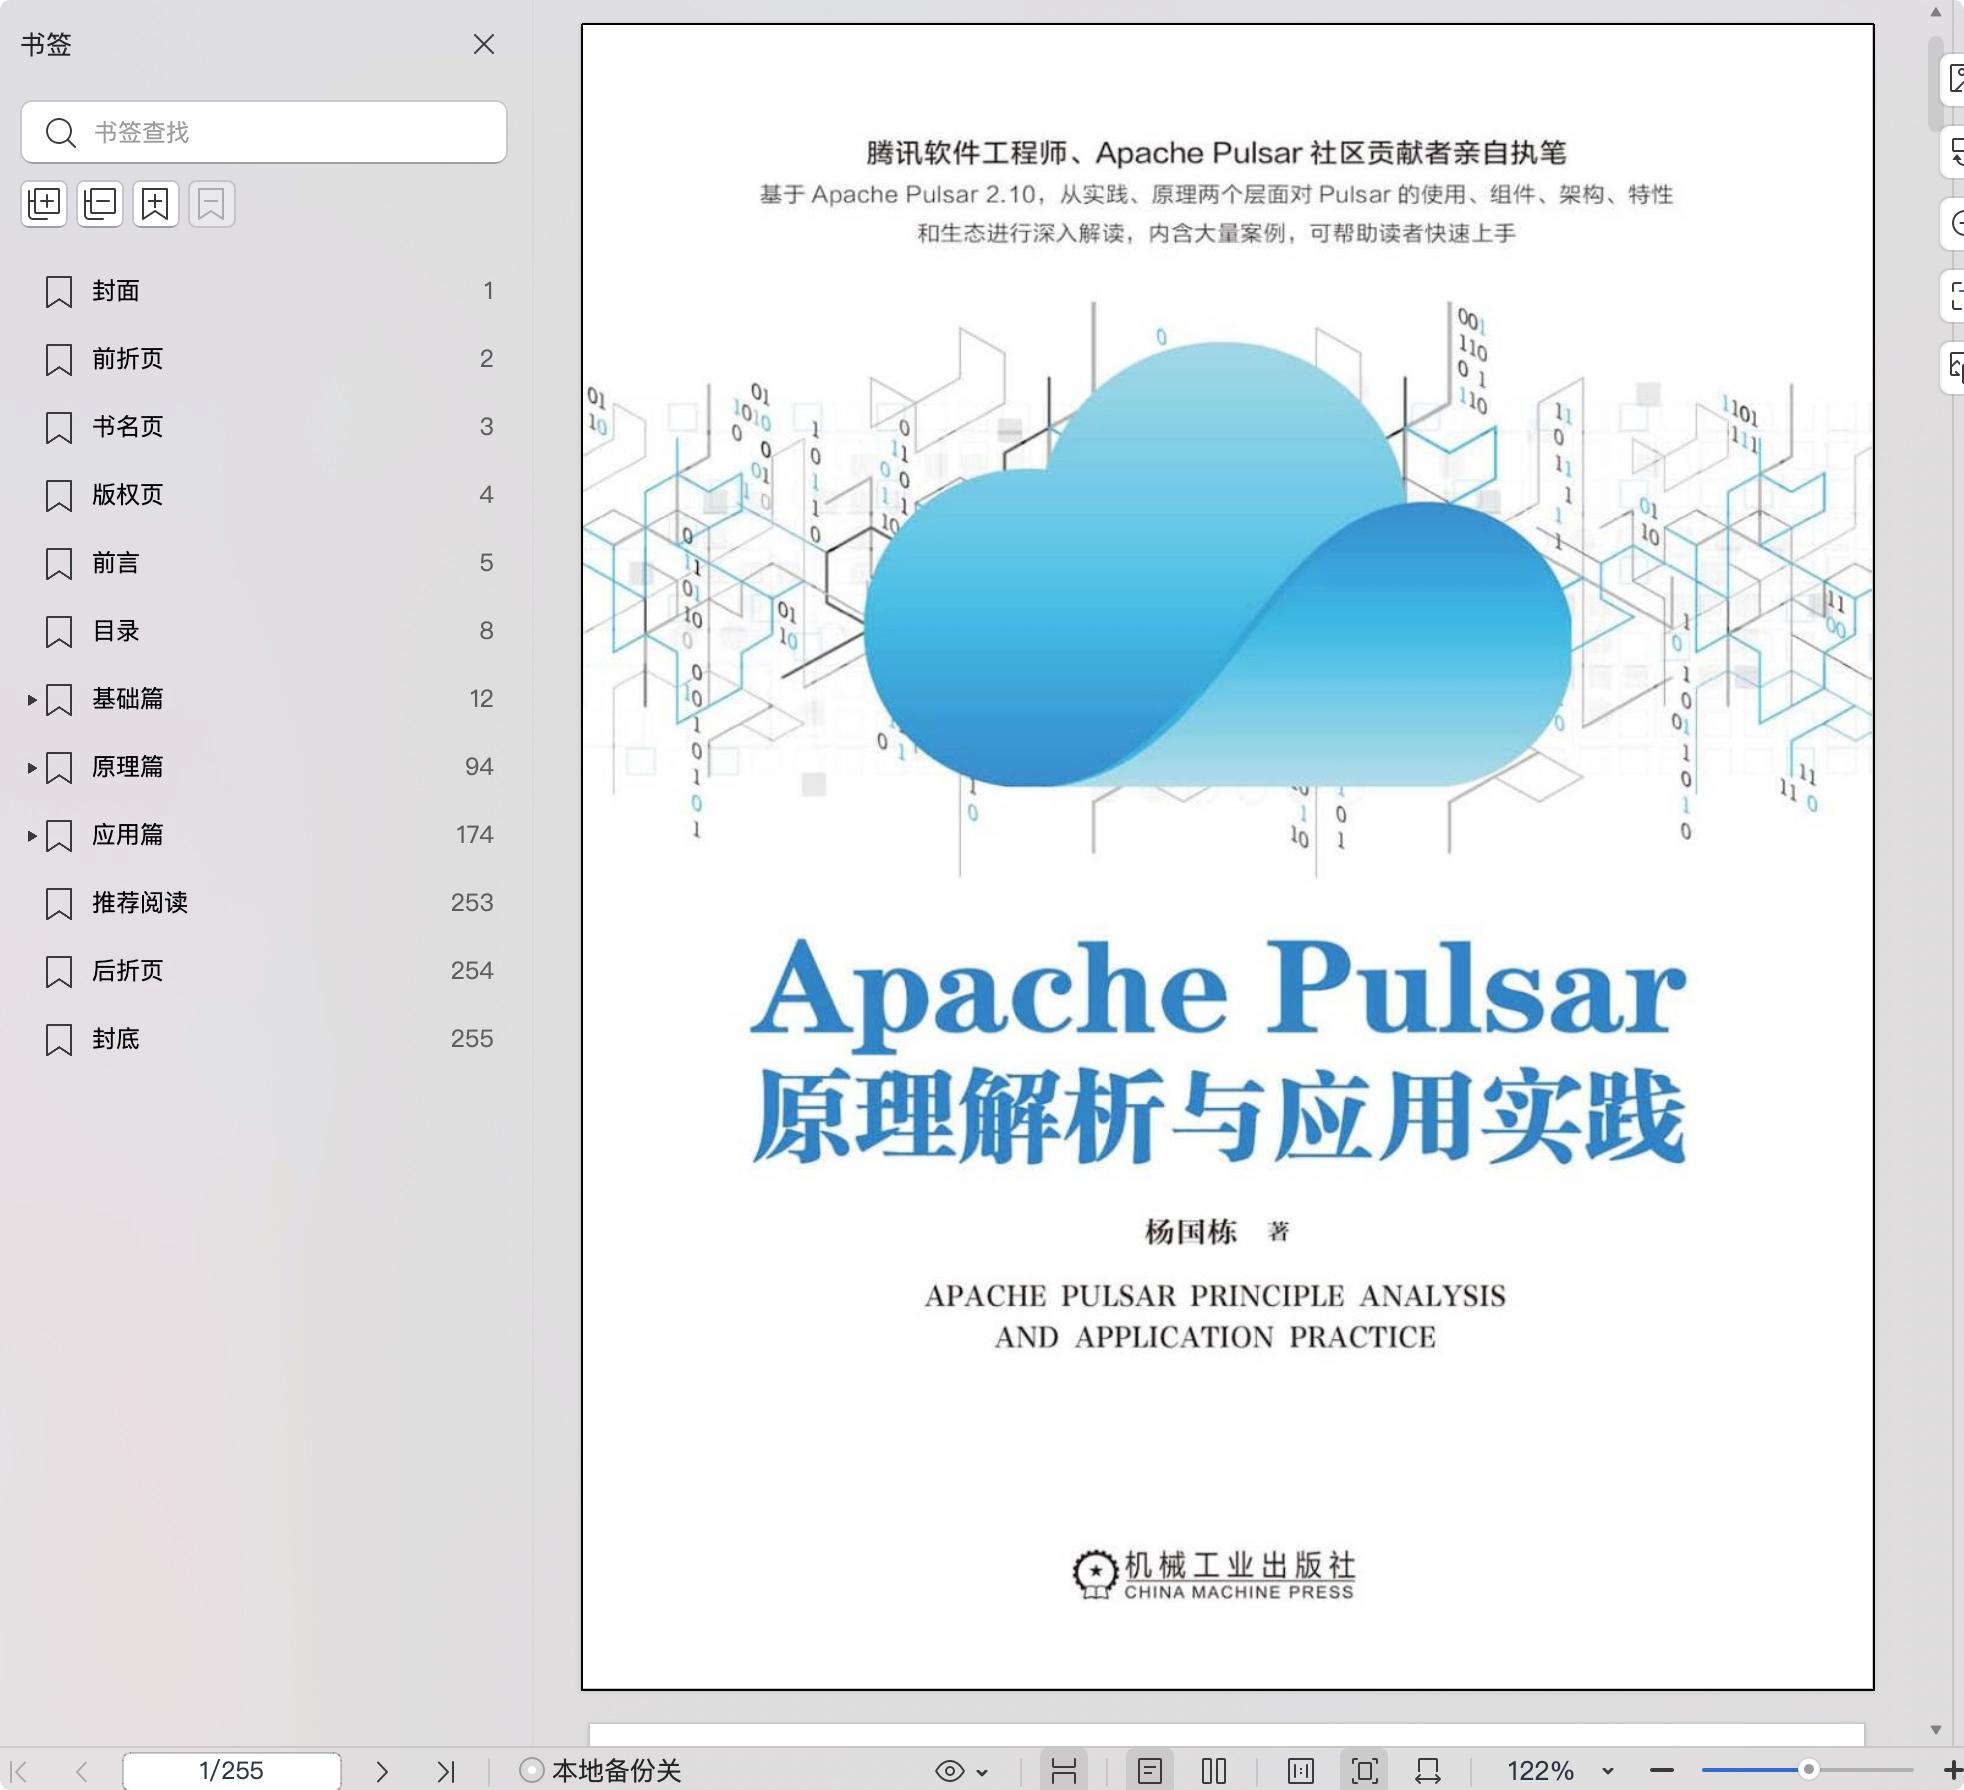This screenshot has width=1964, height=1790.
Task: Click the fourth right sidebar tool icon
Action: pos(1953,296)
